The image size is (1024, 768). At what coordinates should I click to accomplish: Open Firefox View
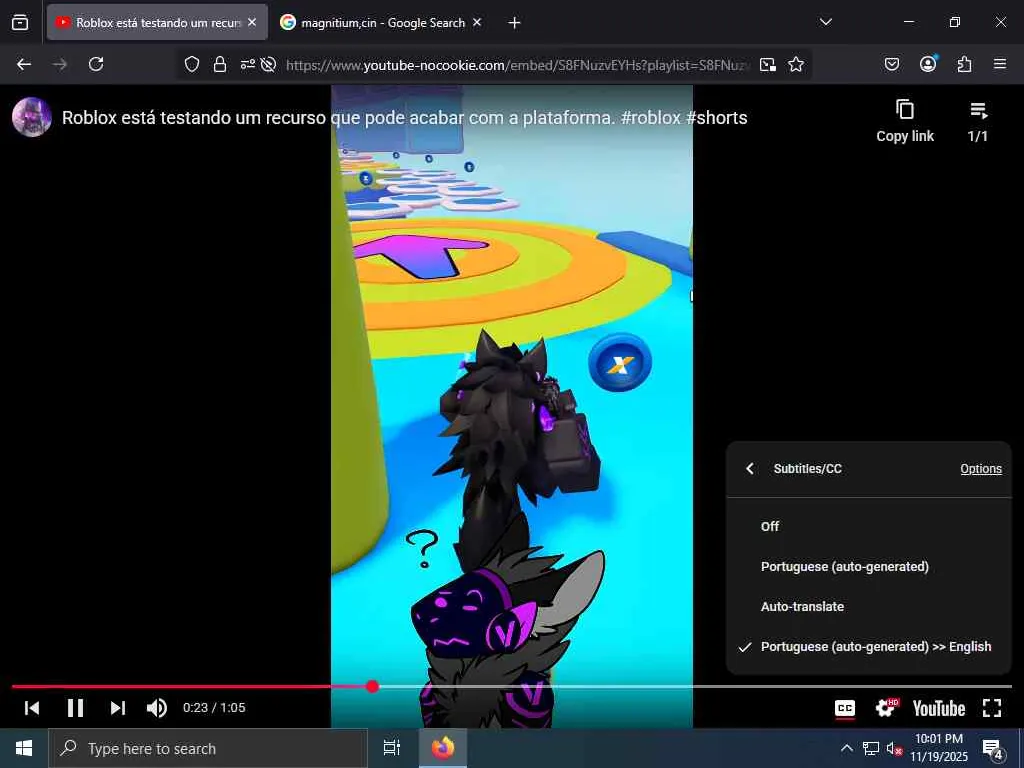(20, 22)
